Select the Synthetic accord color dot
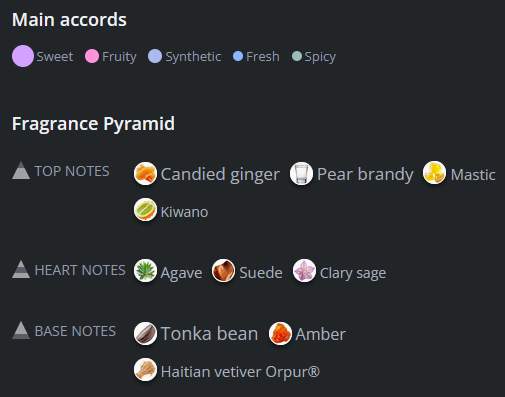 pos(155,56)
